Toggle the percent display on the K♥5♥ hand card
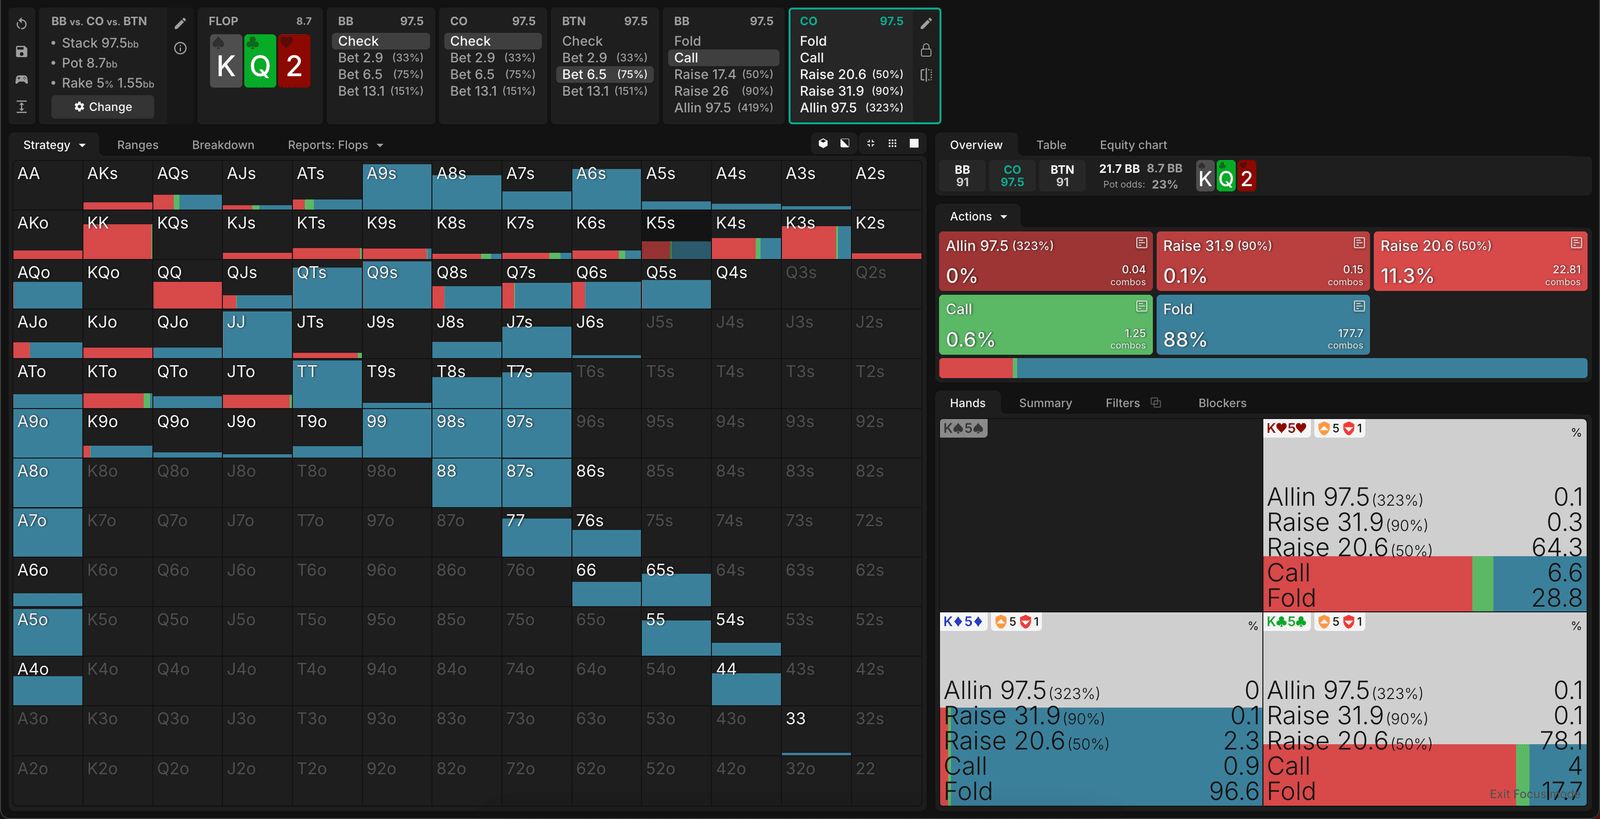Viewport: 1600px width, 819px height. click(1576, 433)
